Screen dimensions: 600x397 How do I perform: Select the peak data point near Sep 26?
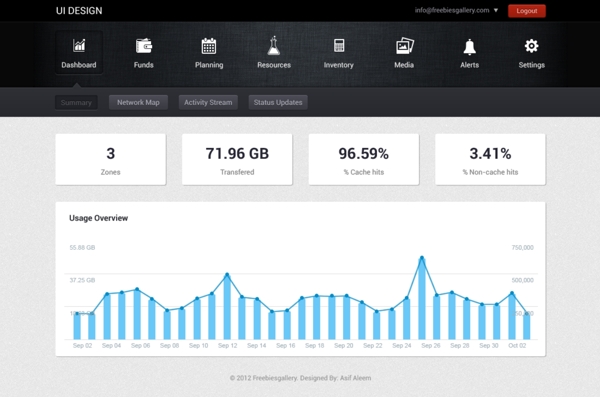pyautogui.click(x=422, y=258)
